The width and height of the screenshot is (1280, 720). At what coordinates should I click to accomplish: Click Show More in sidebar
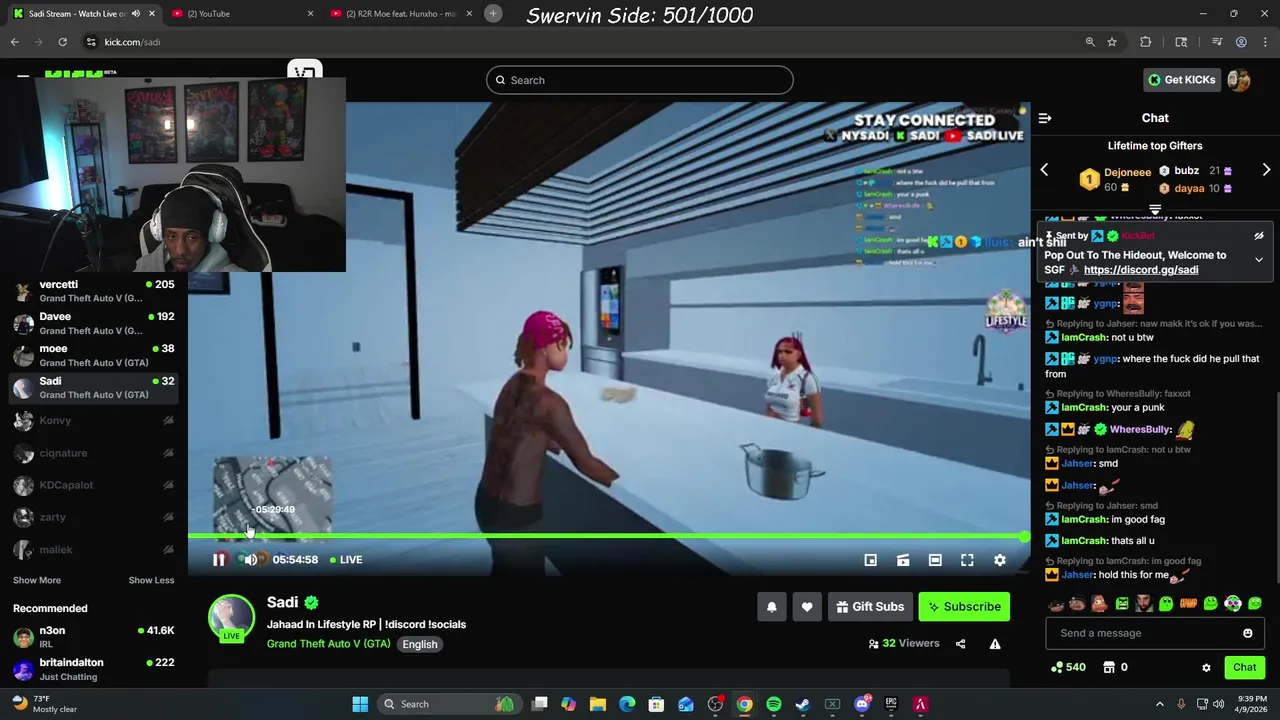[x=37, y=580]
